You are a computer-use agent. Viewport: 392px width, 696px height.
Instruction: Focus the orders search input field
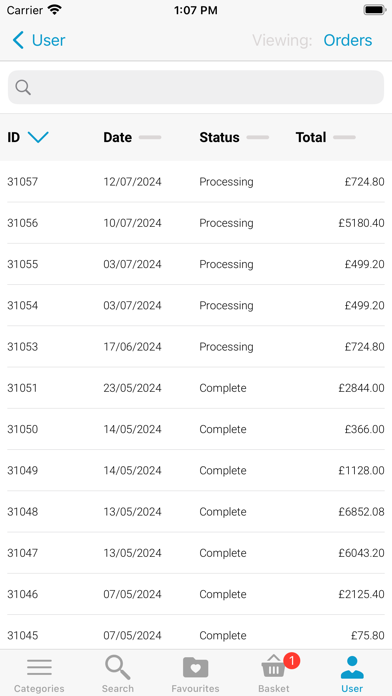pyautogui.click(x=196, y=87)
